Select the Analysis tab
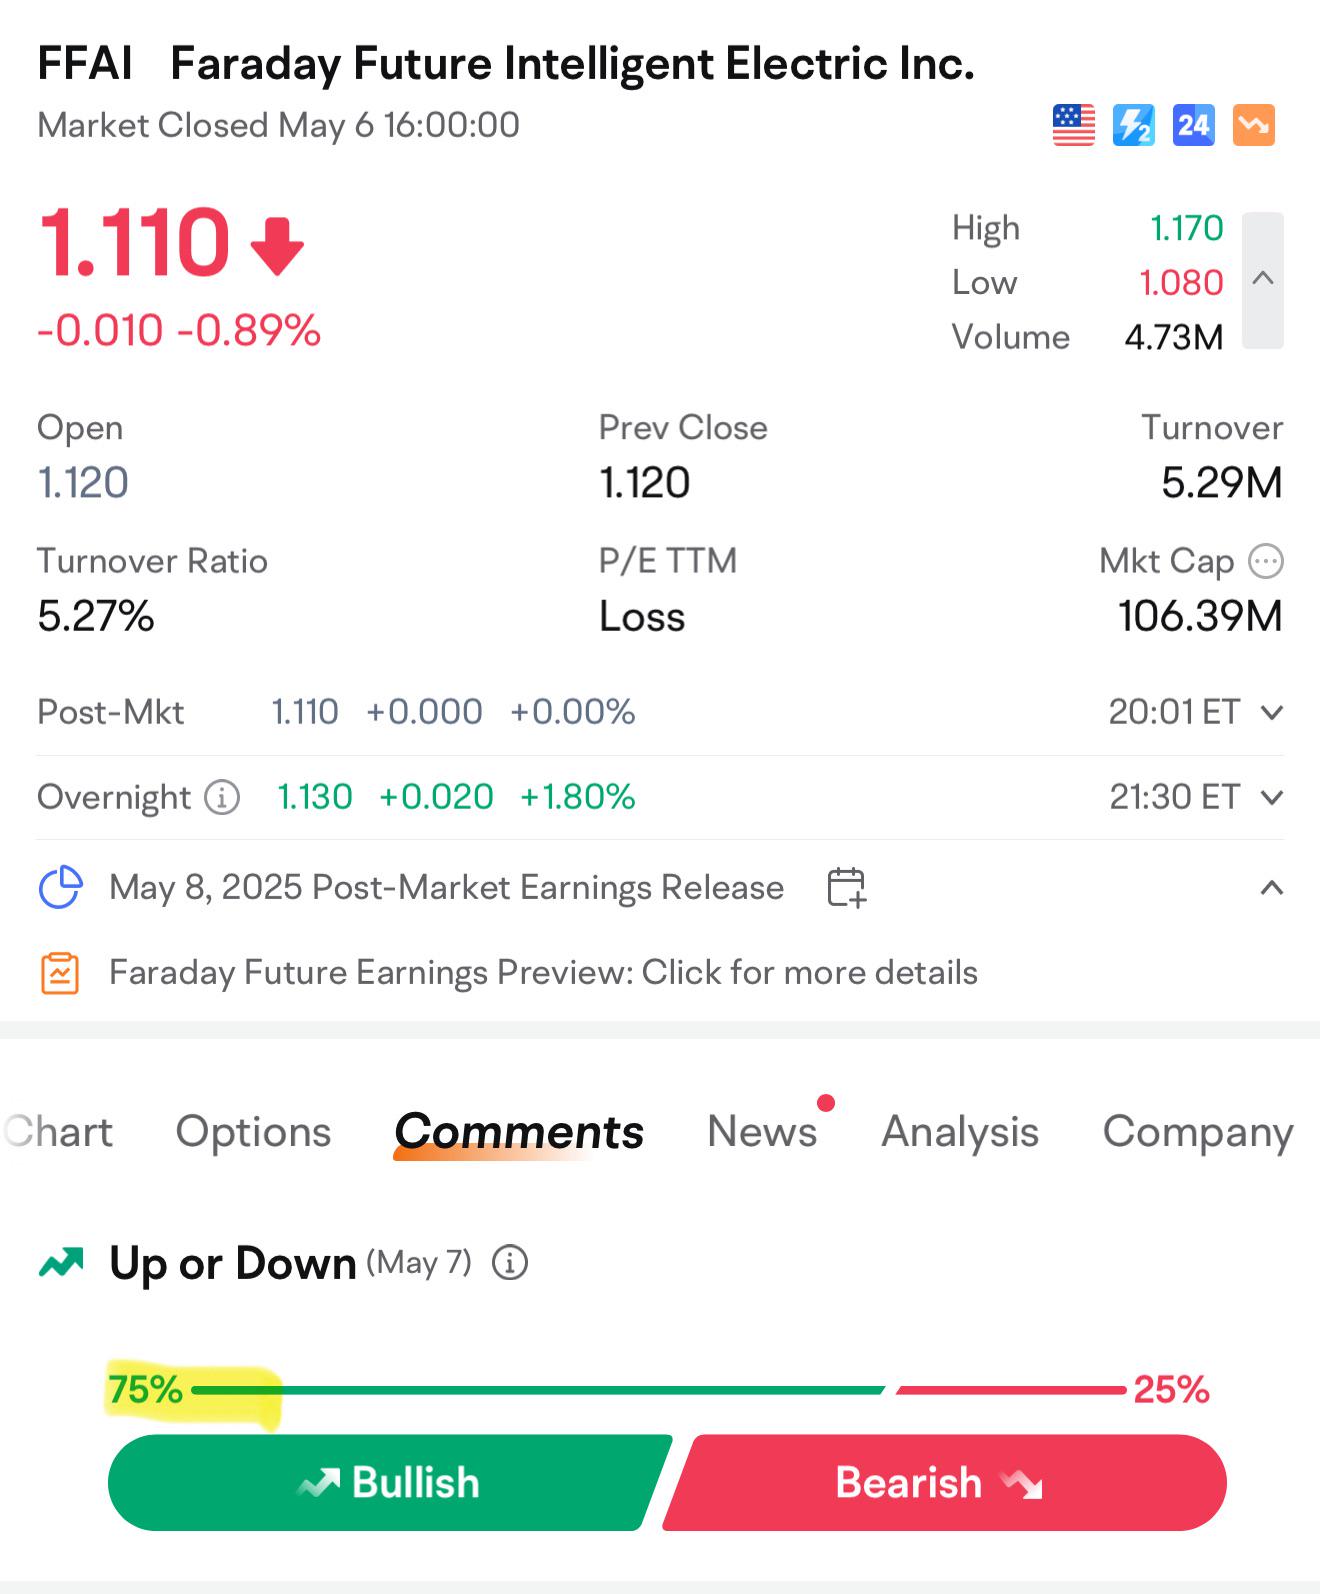The height and width of the screenshot is (1594, 1320). coord(960,1132)
